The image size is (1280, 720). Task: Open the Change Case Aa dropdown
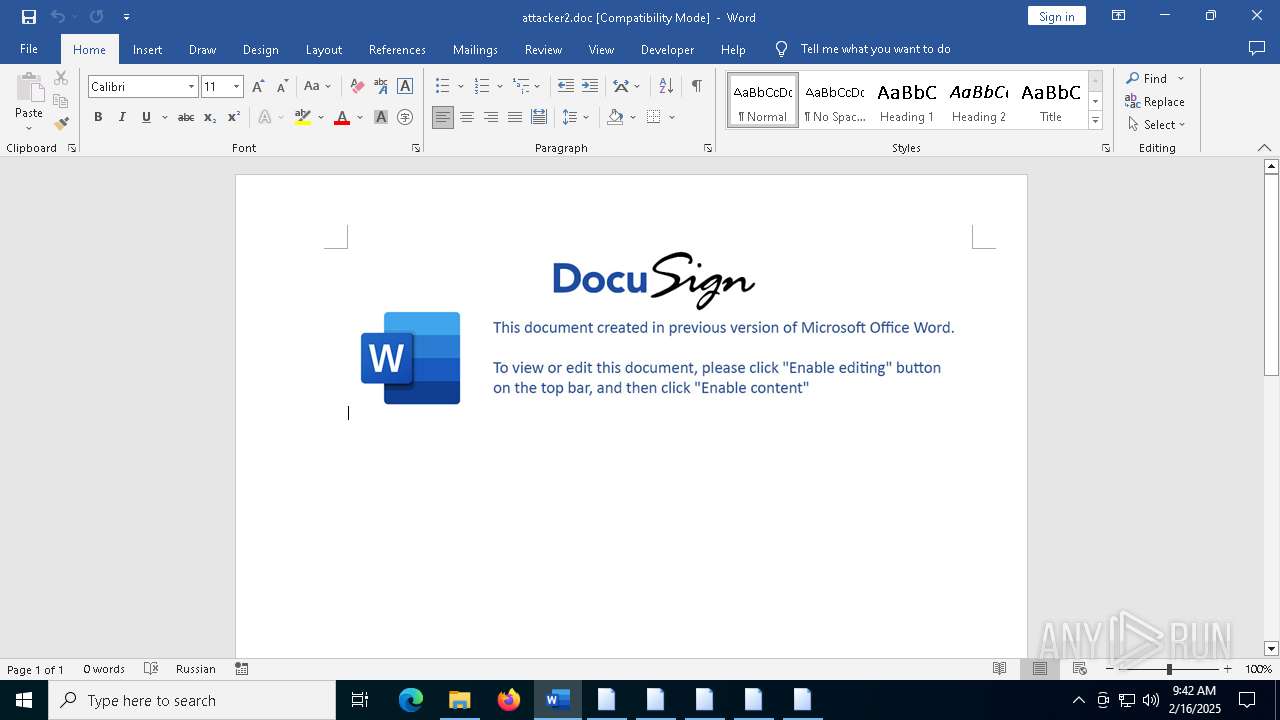[x=317, y=87]
